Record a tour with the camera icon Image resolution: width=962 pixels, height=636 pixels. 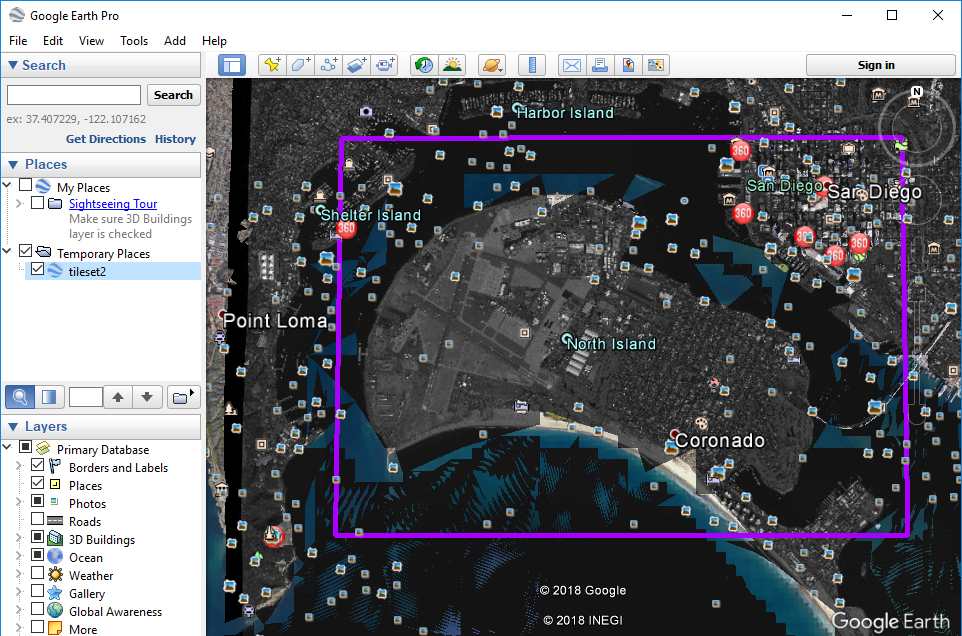coord(385,65)
